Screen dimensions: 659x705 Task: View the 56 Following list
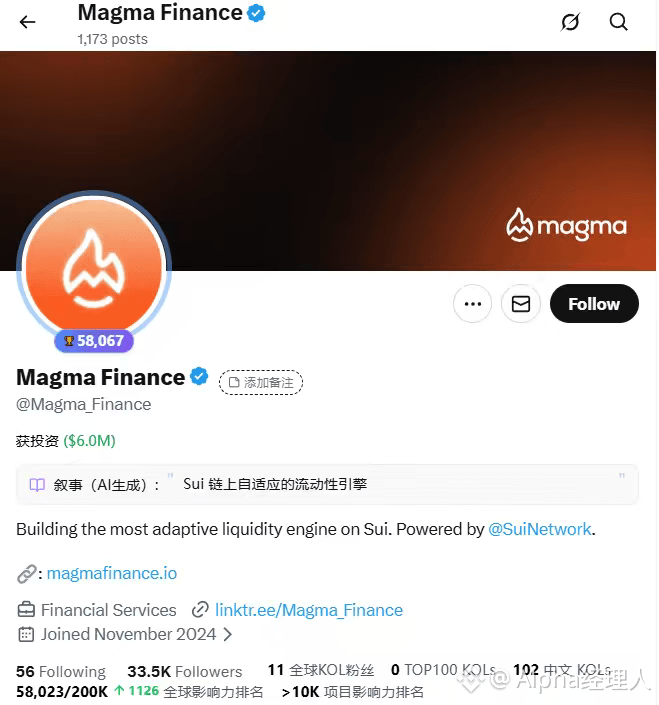click(x=61, y=672)
